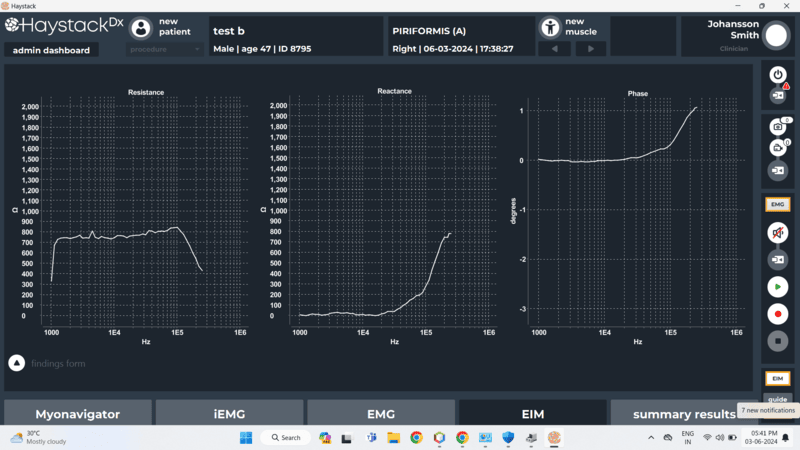Click the guide button

(x=777, y=399)
